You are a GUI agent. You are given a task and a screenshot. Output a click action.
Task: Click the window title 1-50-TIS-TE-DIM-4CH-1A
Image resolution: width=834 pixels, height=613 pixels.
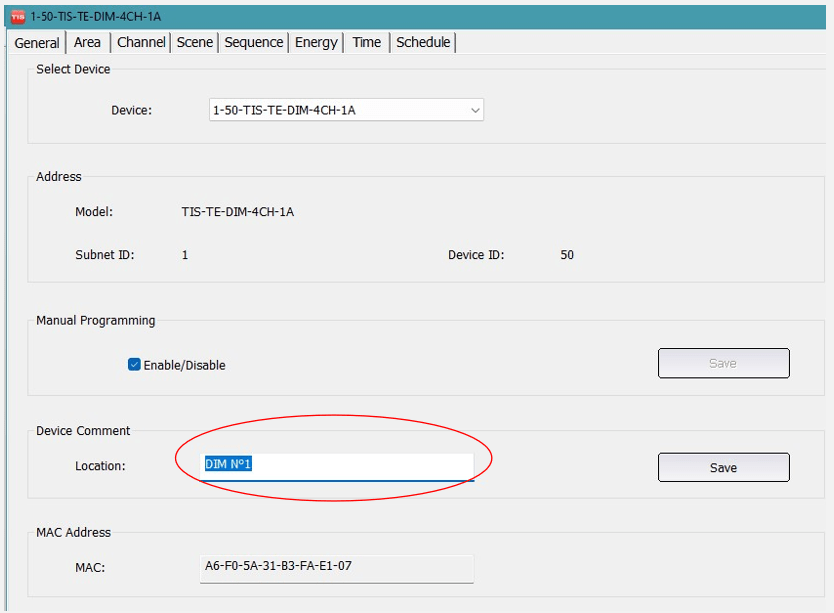[96, 17]
